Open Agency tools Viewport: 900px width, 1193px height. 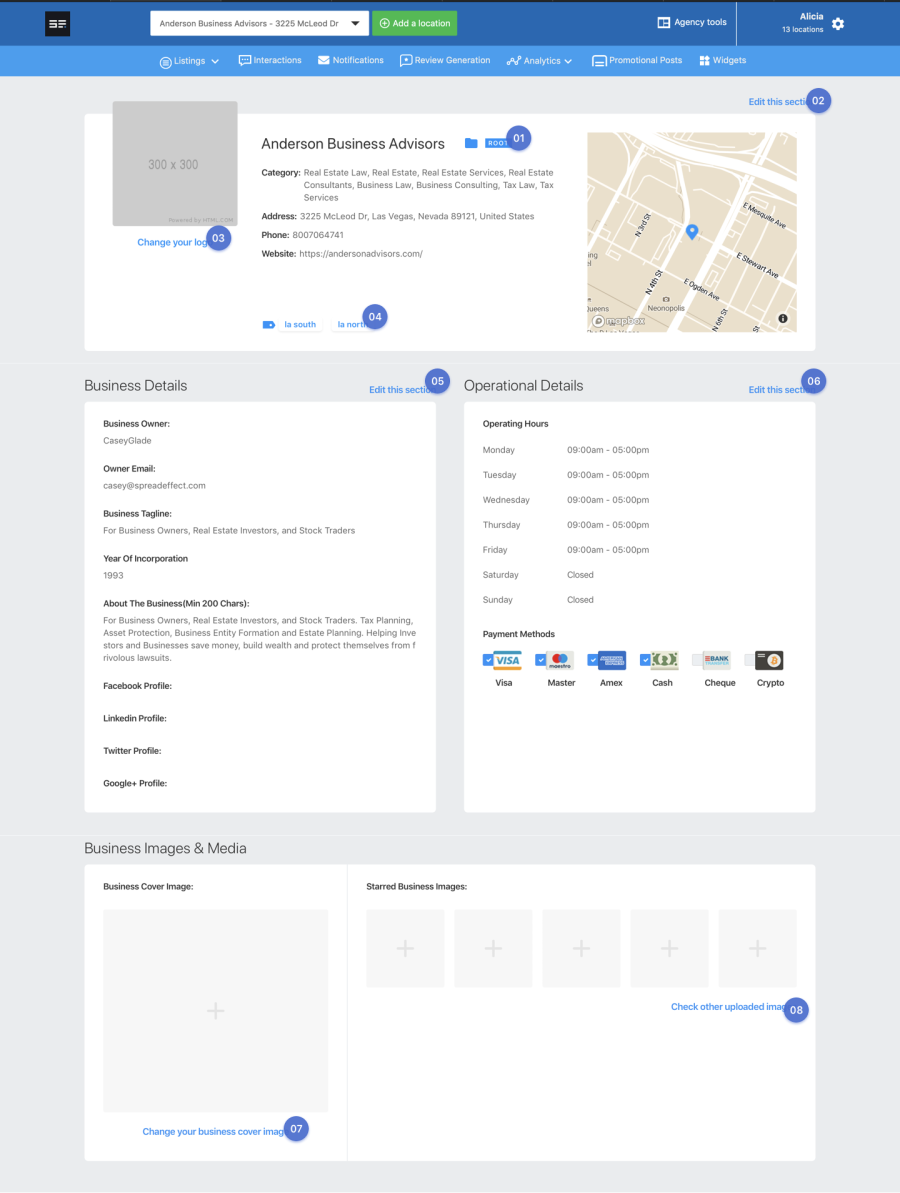pyautogui.click(x=692, y=23)
